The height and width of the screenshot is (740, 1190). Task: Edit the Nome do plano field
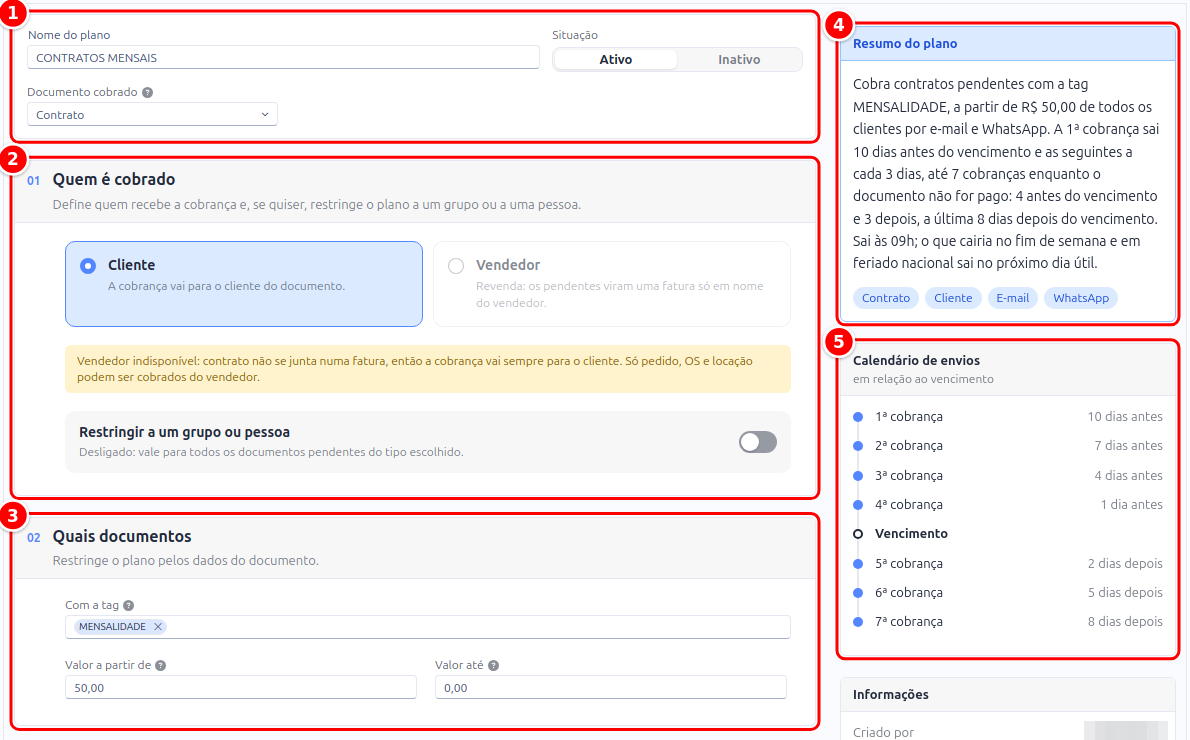283,58
